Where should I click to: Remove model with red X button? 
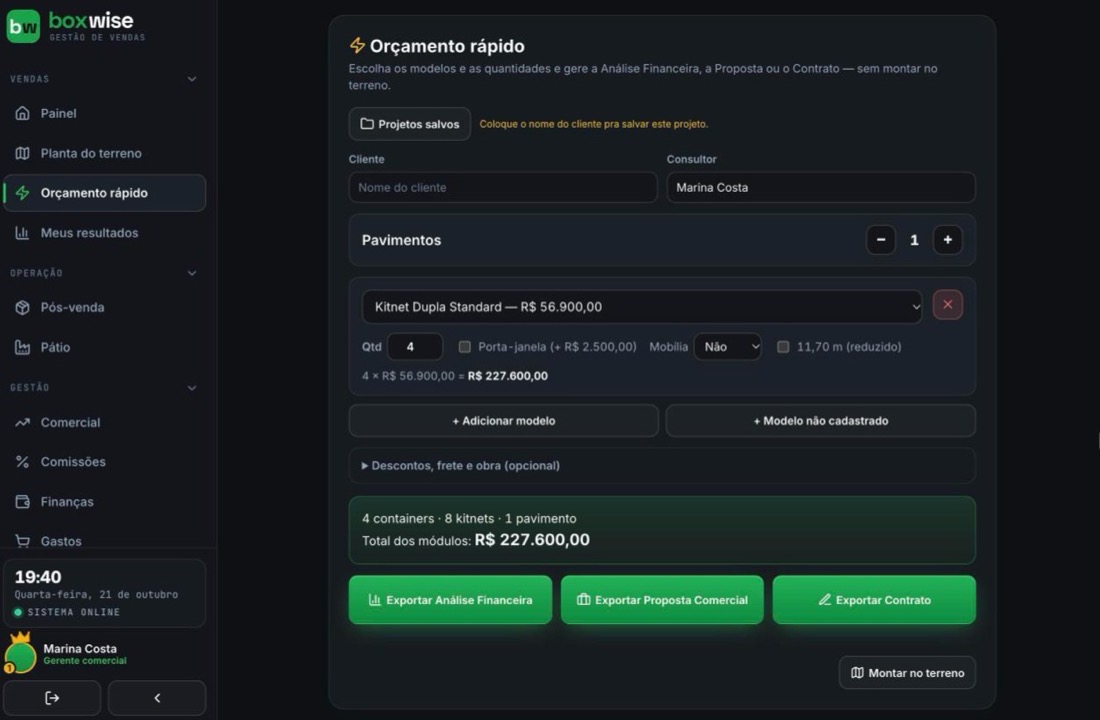tap(948, 305)
